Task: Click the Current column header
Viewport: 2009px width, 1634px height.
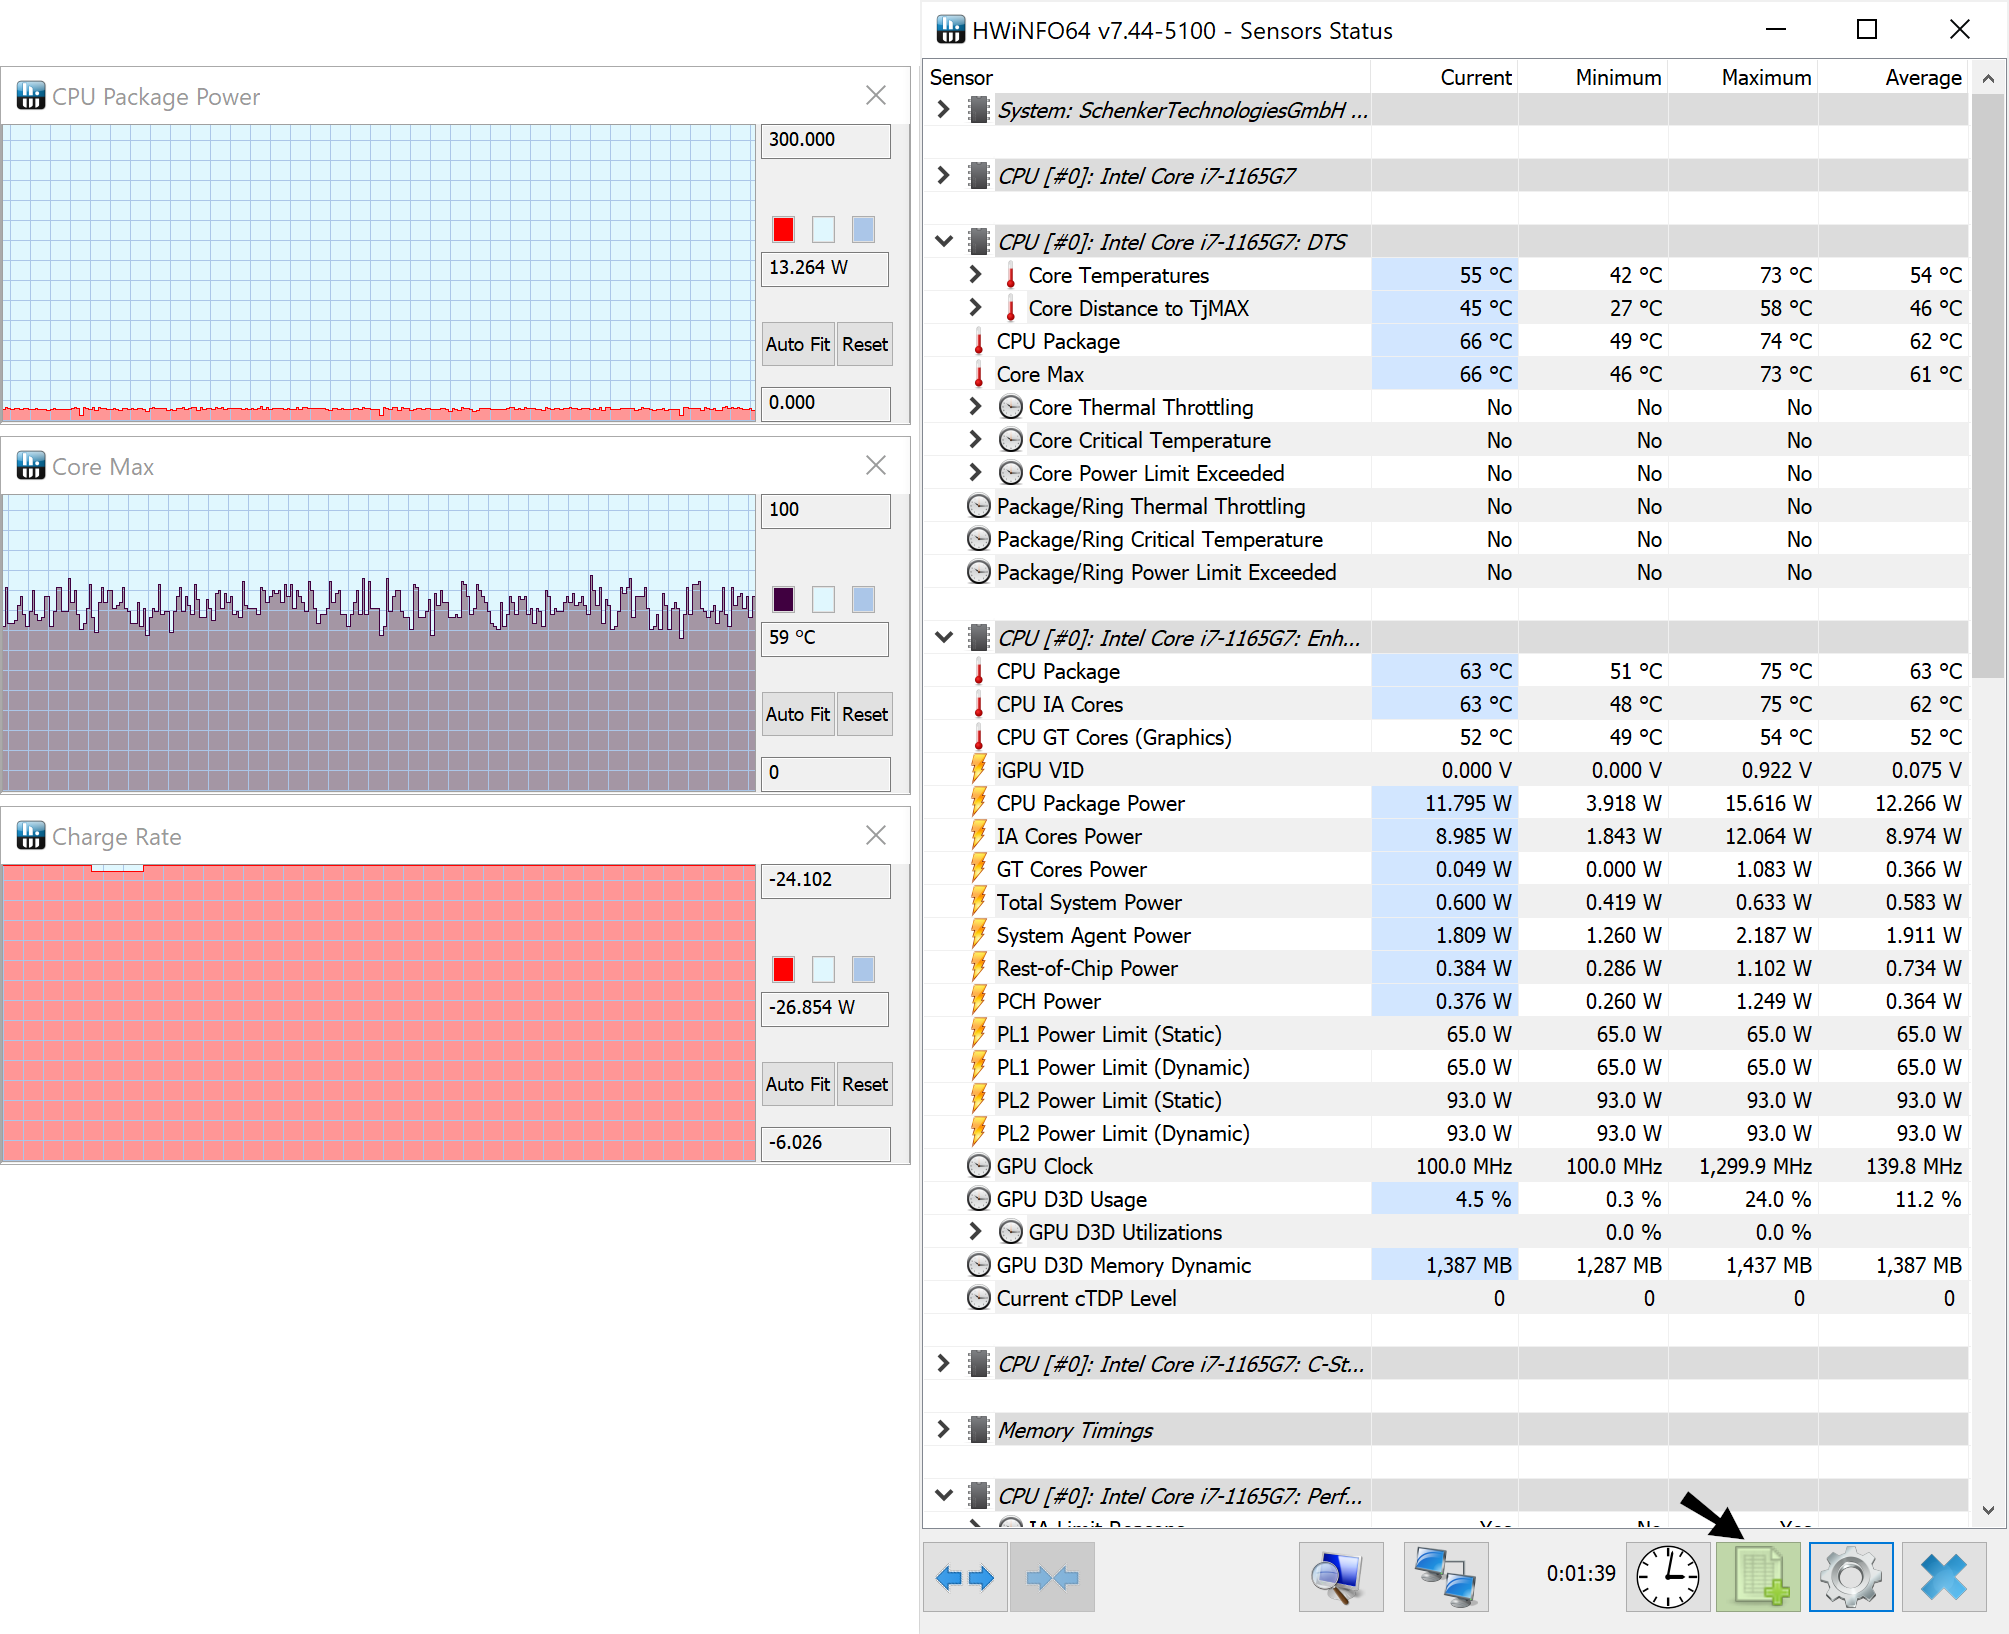Action: click(1444, 77)
